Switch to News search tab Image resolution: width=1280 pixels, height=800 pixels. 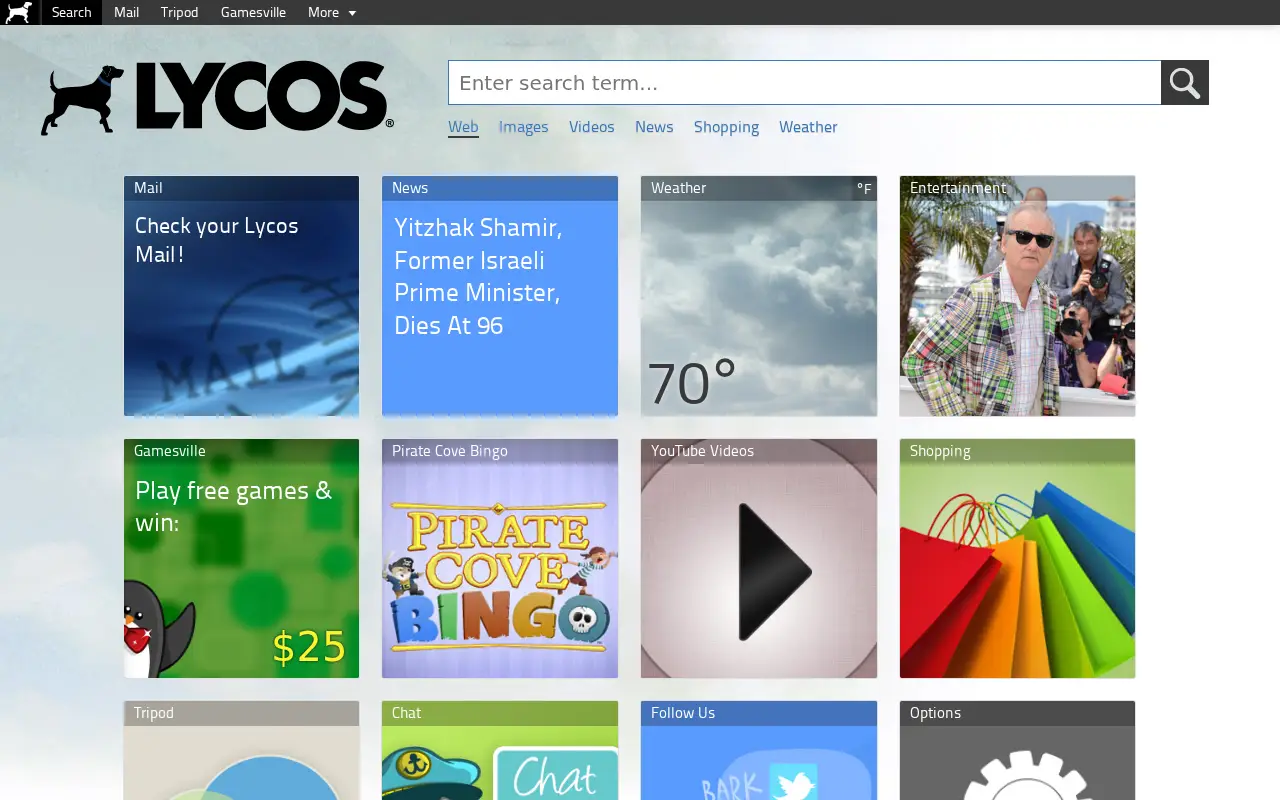[x=654, y=127]
